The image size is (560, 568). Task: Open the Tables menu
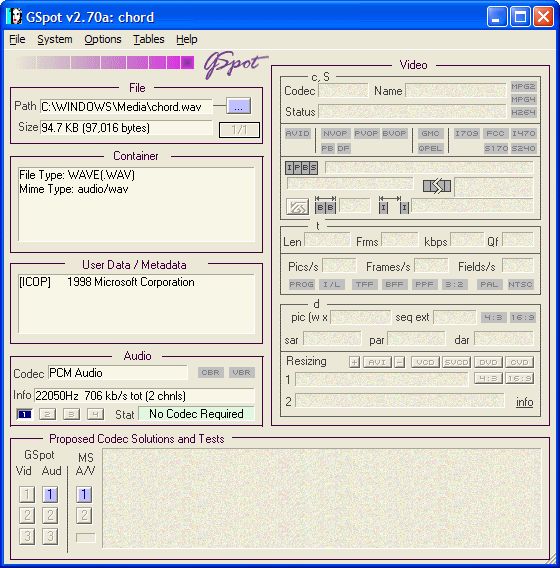click(149, 39)
